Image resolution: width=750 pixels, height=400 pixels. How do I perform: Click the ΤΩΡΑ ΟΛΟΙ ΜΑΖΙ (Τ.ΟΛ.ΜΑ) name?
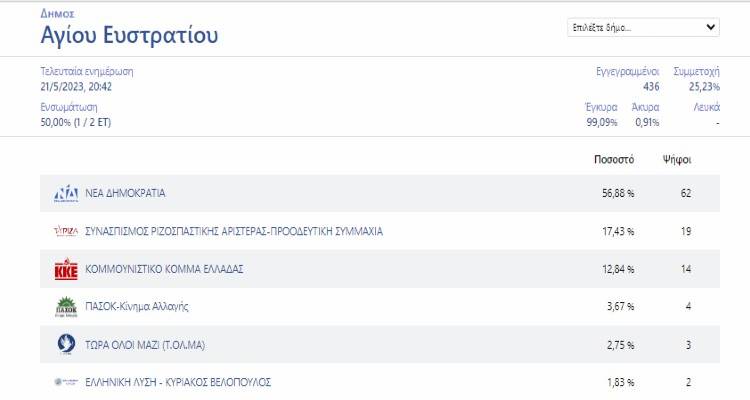(146, 345)
